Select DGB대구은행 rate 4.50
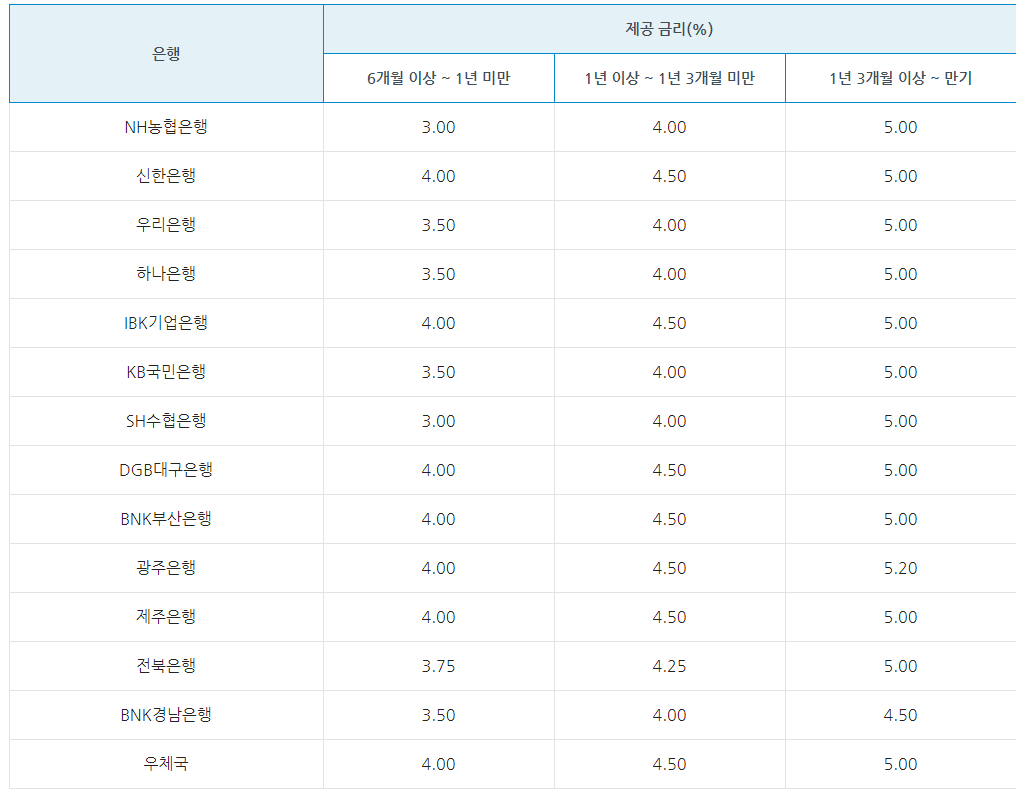1016x808 pixels. click(669, 470)
